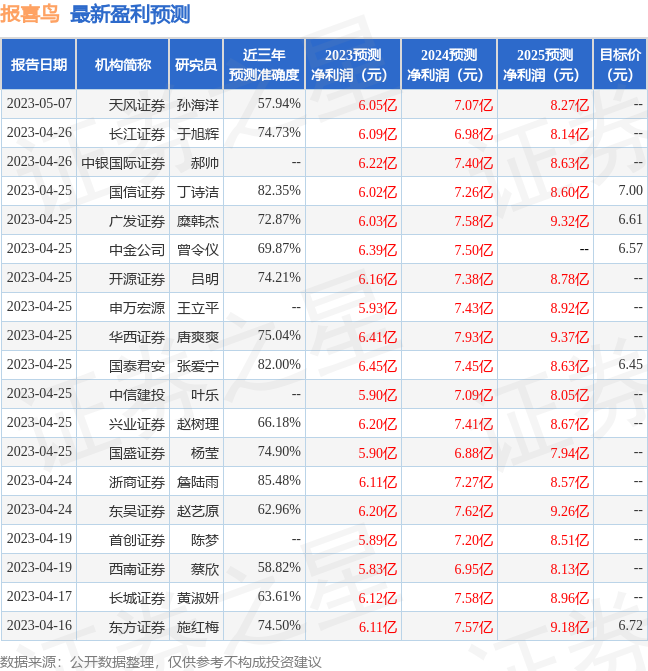The height and width of the screenshot is (671, 648).
Task: Click accuracy value 85.48%
Action: [279, 481]
